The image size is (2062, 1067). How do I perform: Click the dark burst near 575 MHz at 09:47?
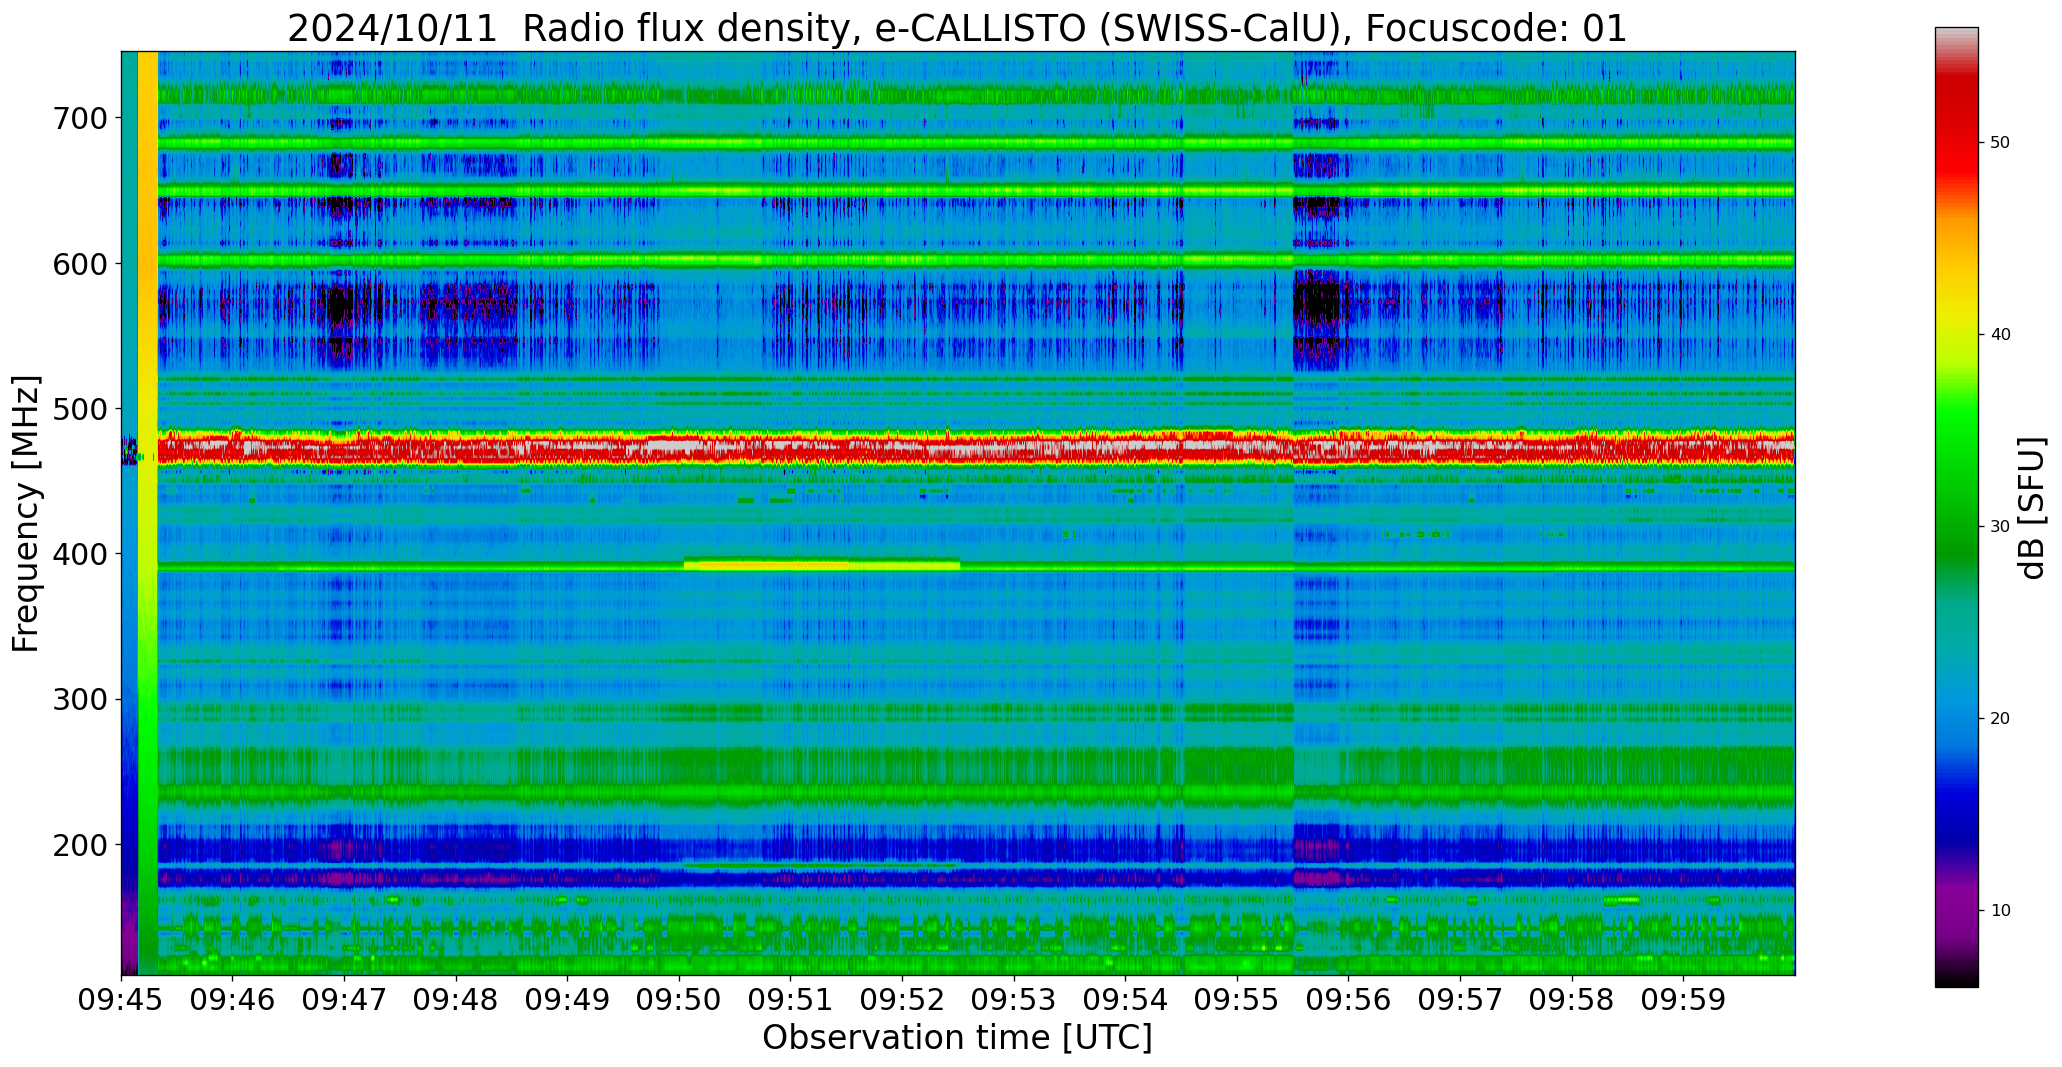(341, 303)
